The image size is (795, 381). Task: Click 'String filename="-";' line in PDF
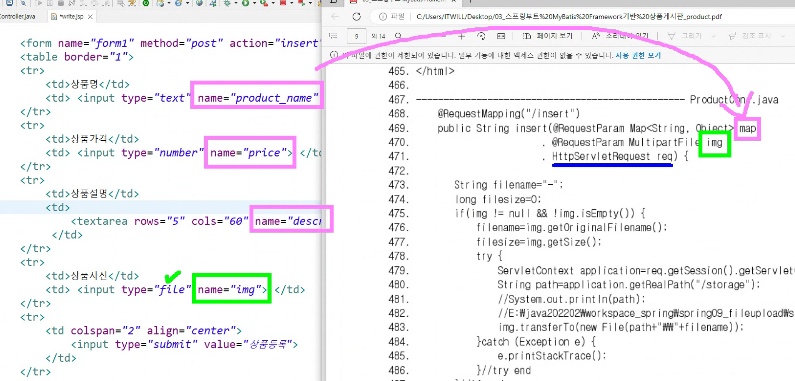pyautogui.click(x=509, y=185)
